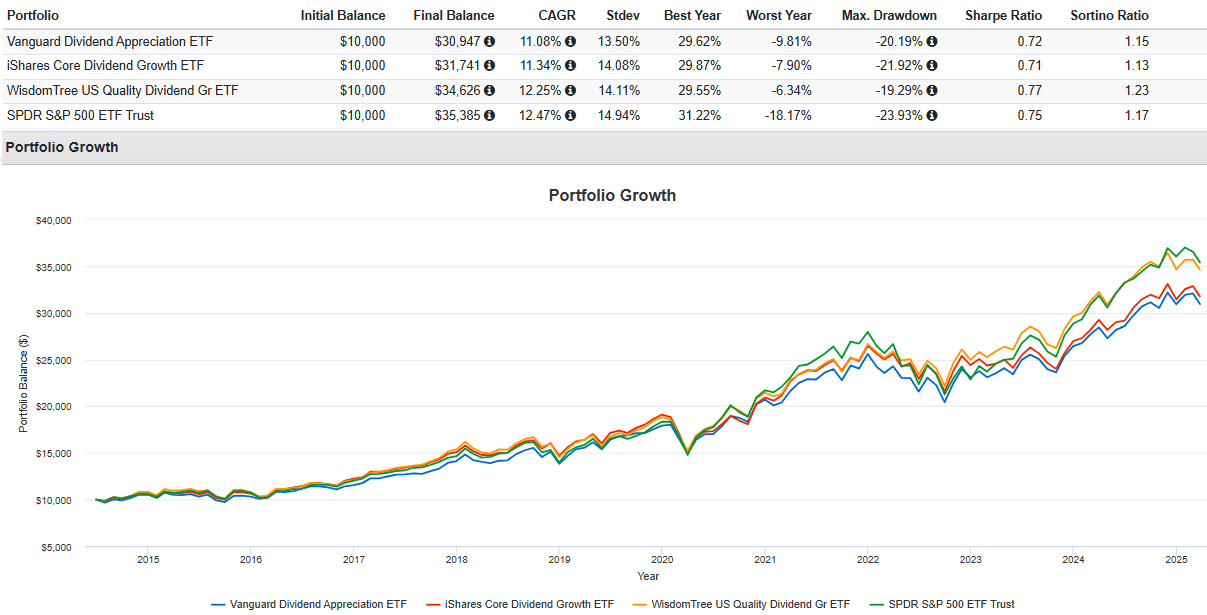Open info icon next to 11.34% CAGR
1207x615 pixels.
pos(570,66)
